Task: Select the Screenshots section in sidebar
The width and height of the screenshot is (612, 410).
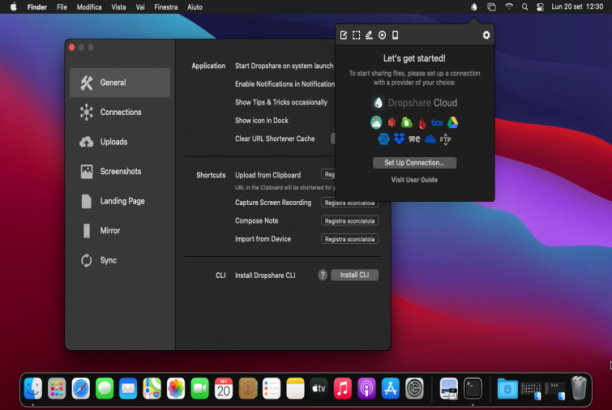Action: 120,171
